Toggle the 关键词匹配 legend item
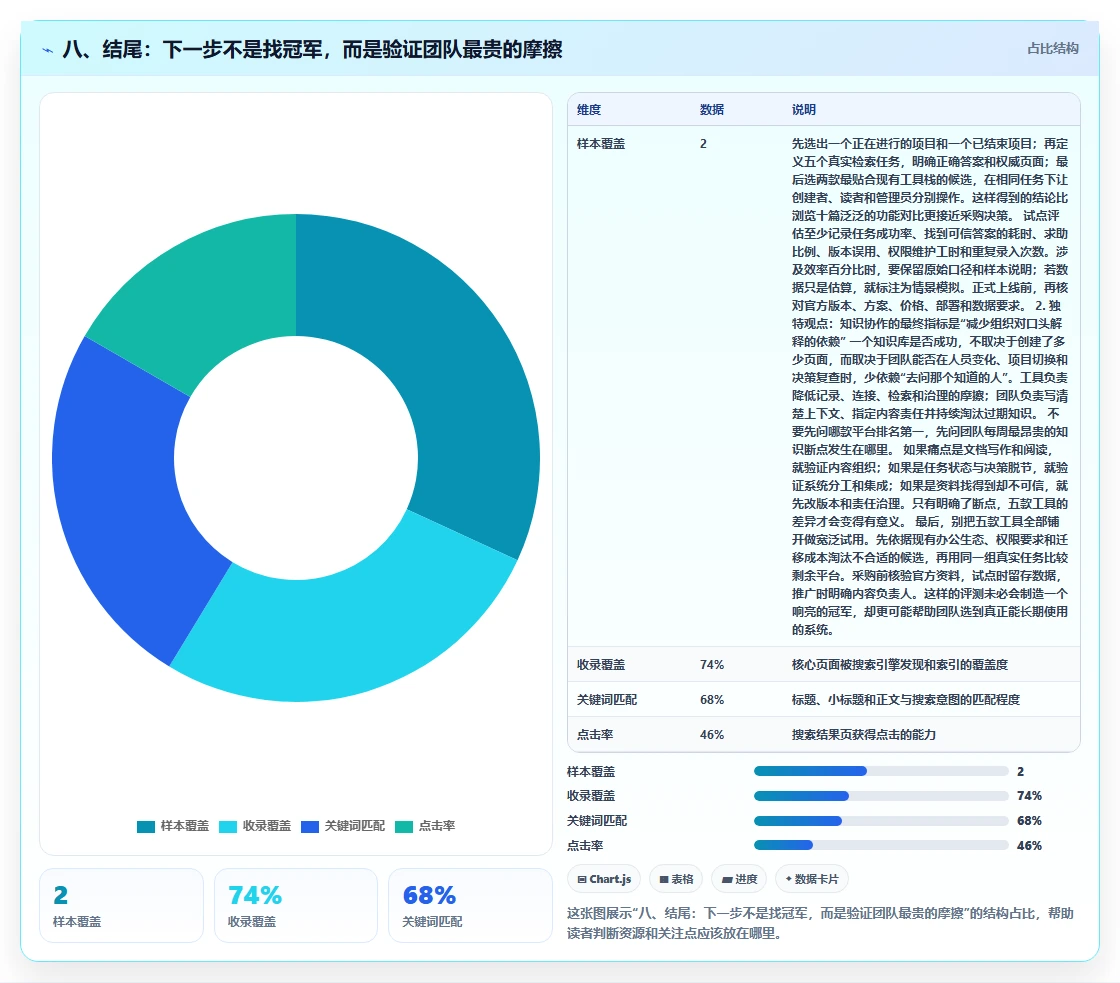The height and width of the screenshot is (983, 1120). coord(343,826)
